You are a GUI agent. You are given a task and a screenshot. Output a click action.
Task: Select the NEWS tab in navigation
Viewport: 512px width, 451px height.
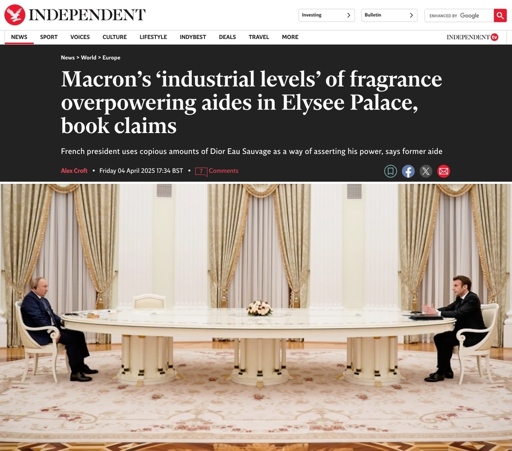(19, 37)
